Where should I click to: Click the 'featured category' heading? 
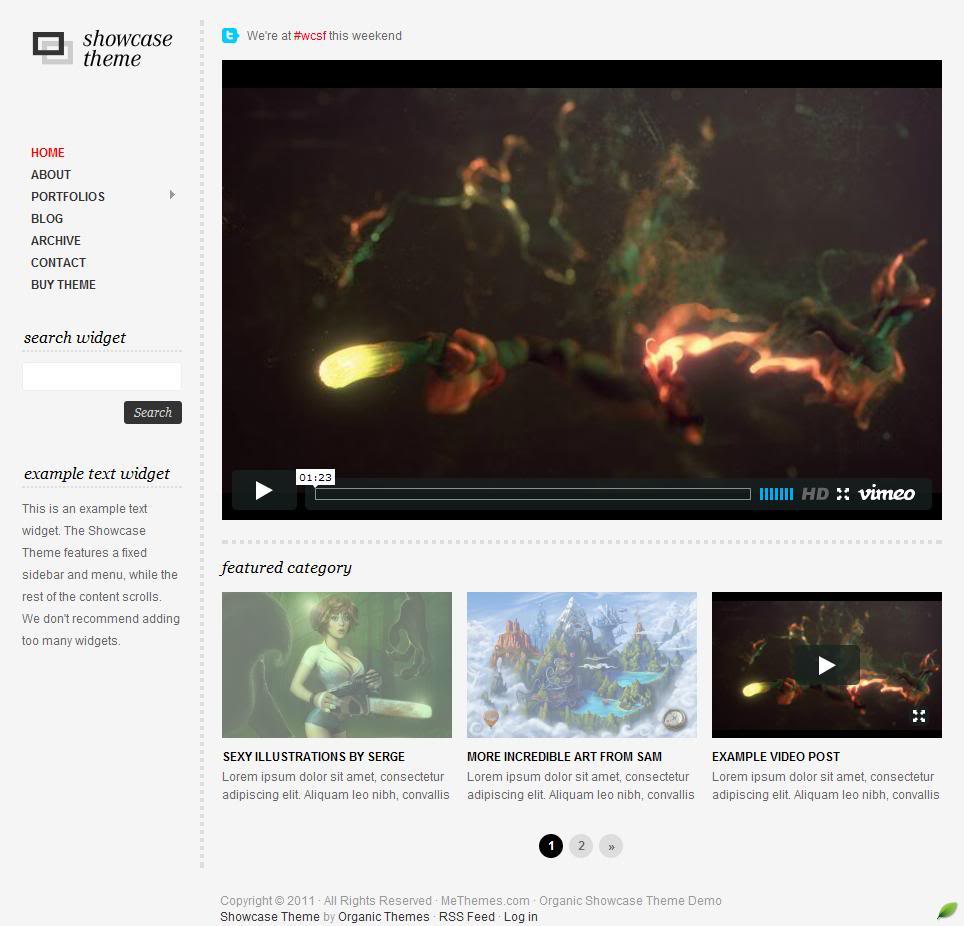point(286,568)
